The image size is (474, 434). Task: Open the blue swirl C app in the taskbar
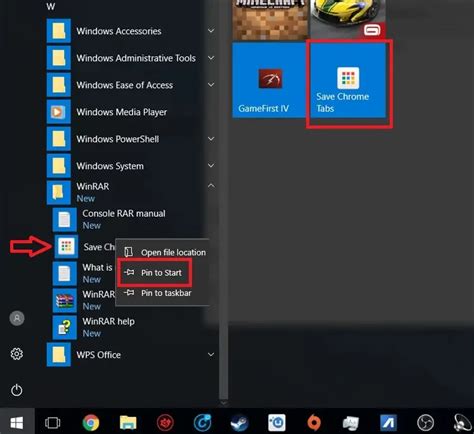[202, 423]
